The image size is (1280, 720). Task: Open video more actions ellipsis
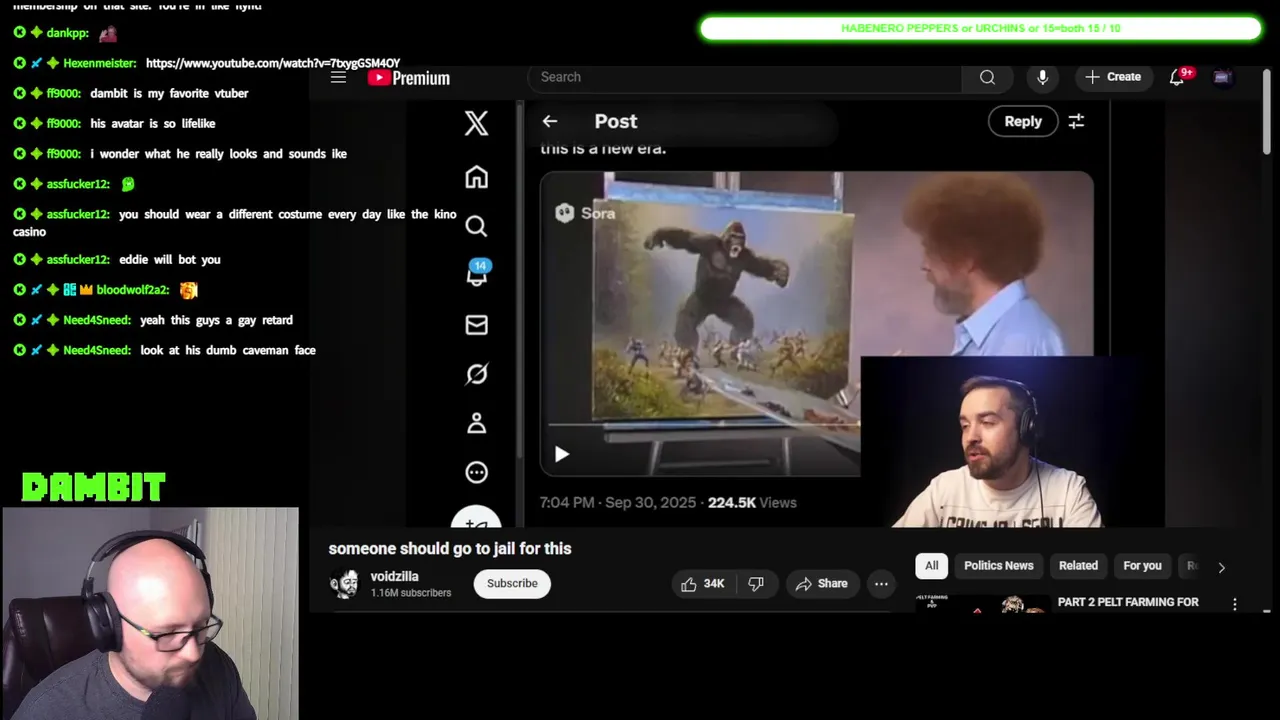tap(881, 584)
